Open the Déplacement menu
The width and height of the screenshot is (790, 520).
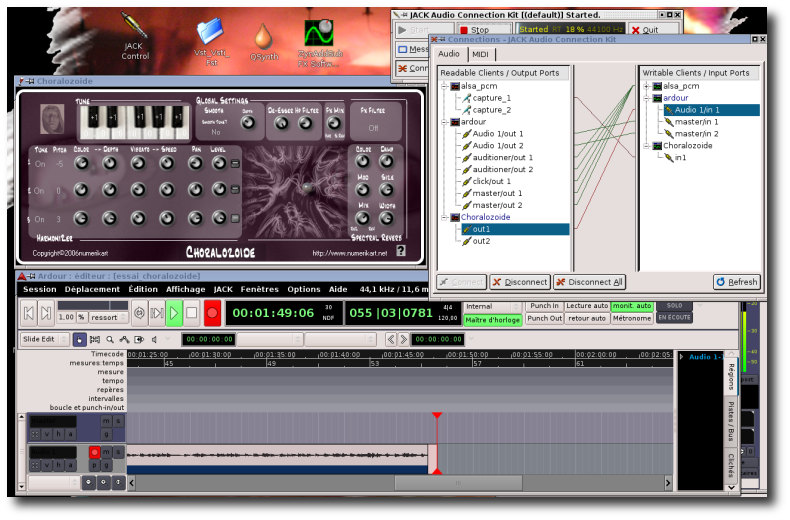tap(92, 290)
